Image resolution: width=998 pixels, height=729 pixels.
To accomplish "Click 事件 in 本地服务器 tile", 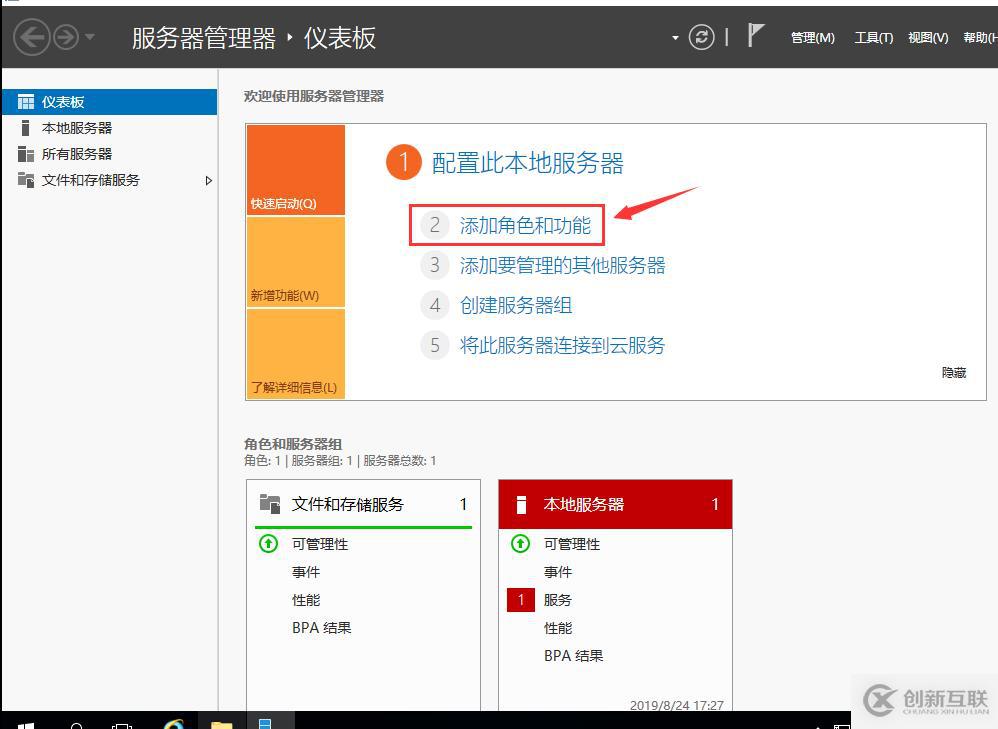I will coord(558,572).
